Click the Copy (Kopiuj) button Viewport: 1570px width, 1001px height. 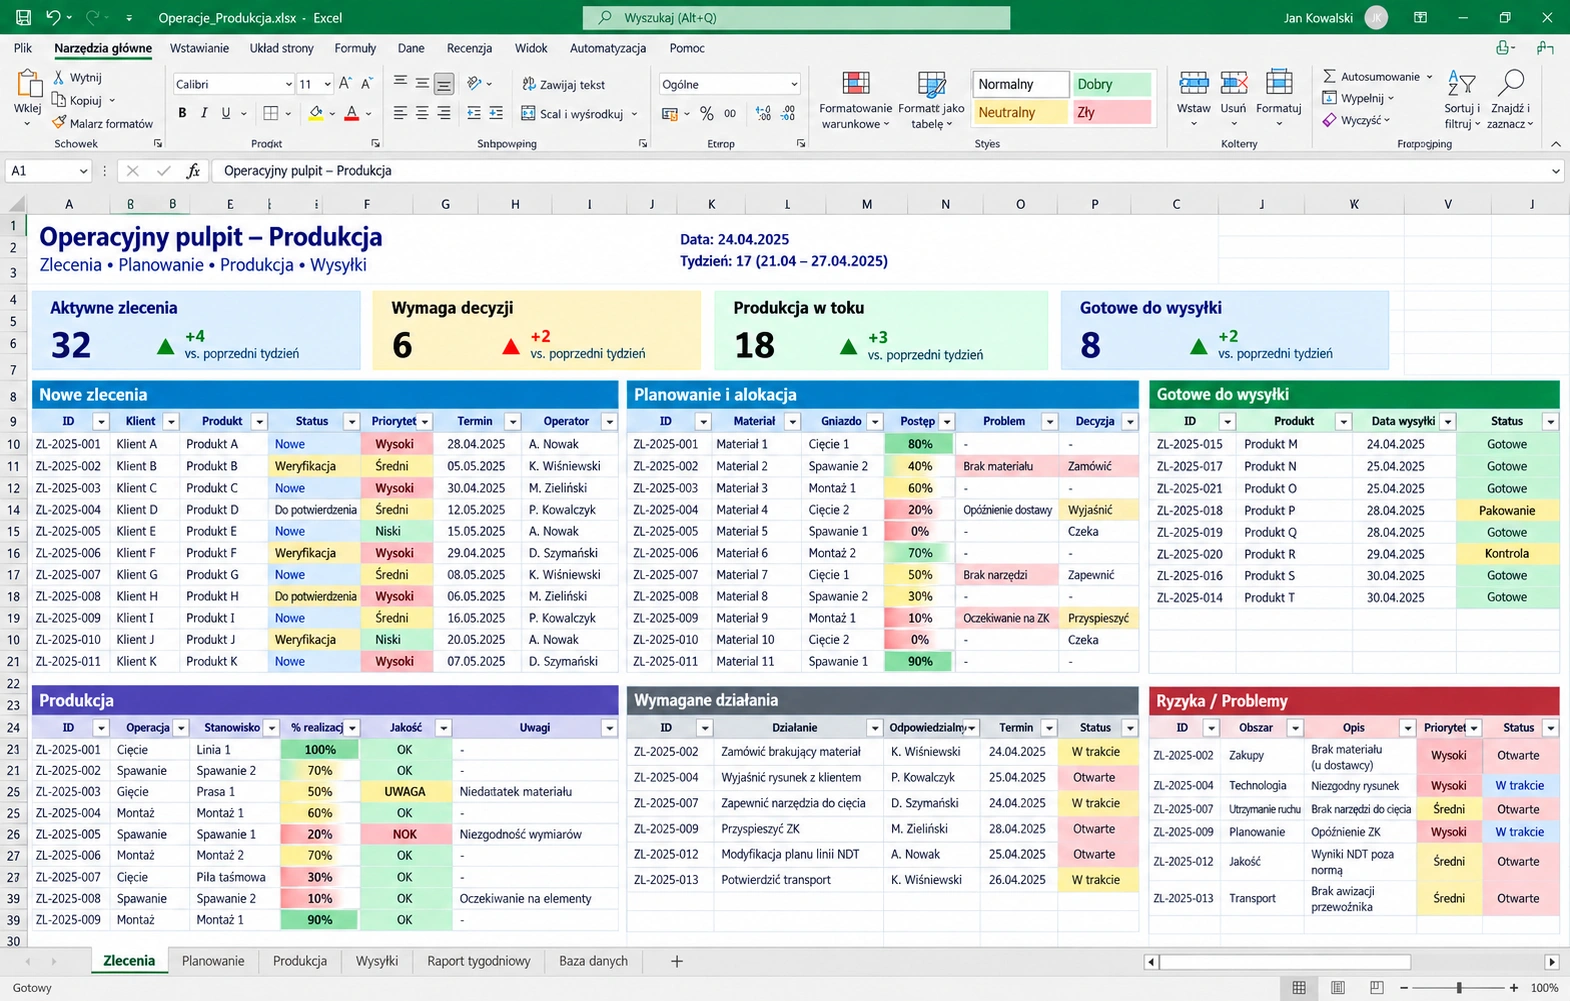click(x=78, y=100)
